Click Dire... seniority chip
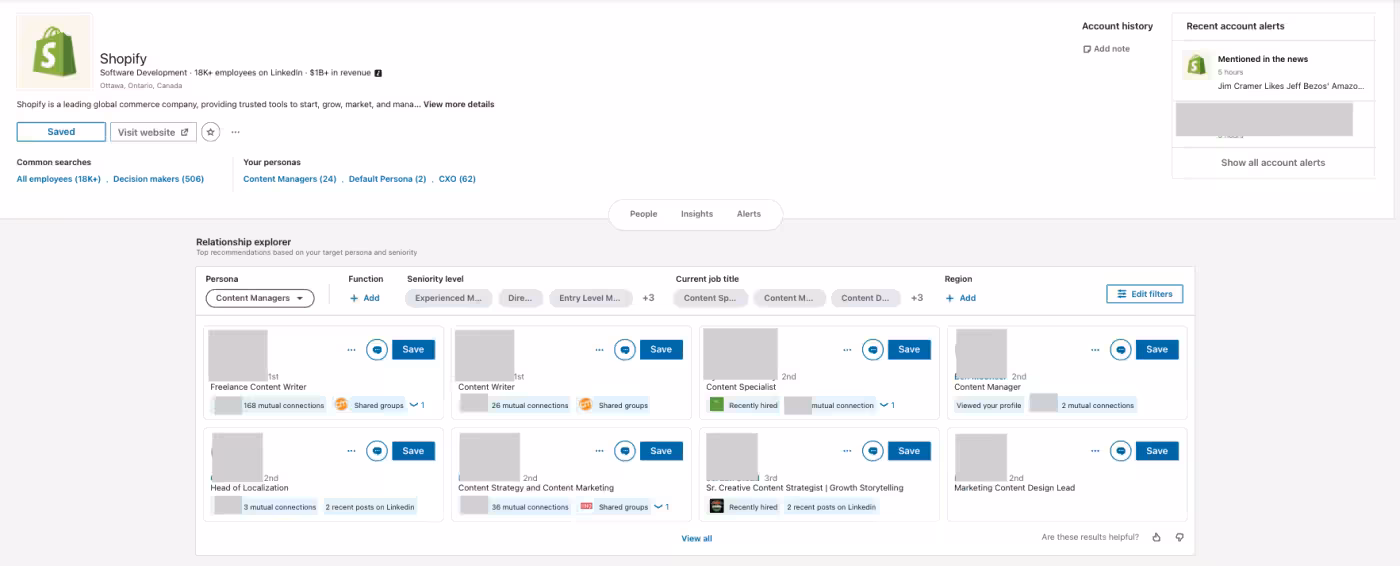The width and height of the screenshot is (1400, 566). click(520, 298)
